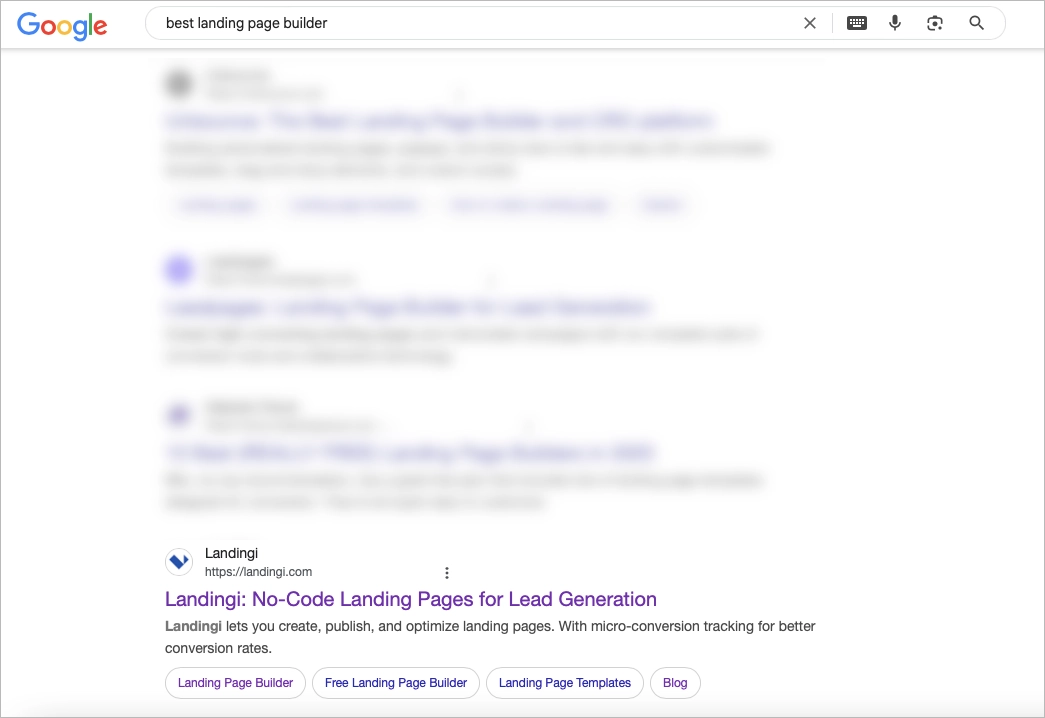Click the Google logo to return home

[x=62, y=26]
